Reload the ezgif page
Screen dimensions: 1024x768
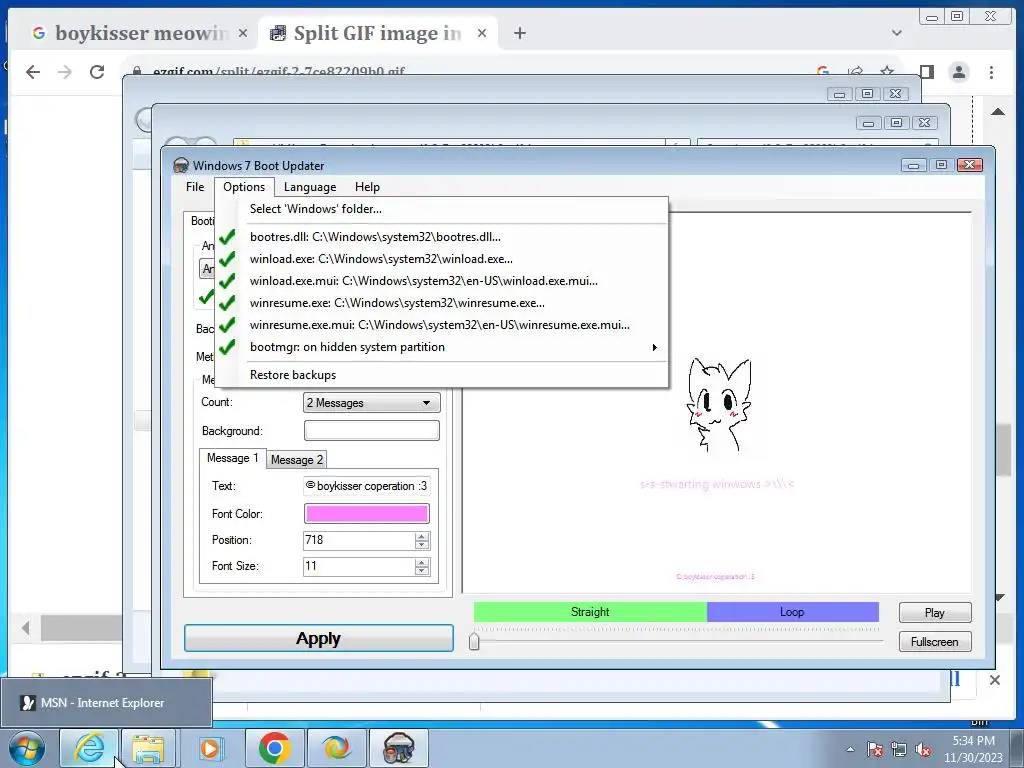click(x=97, y=72)
